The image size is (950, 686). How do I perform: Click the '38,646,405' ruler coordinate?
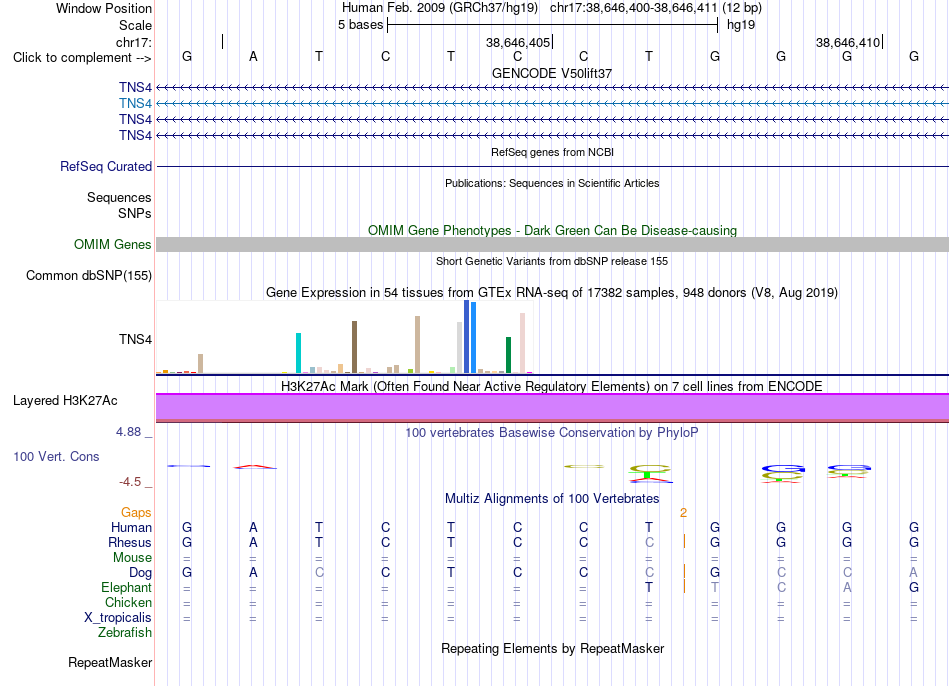coord(518,42)
